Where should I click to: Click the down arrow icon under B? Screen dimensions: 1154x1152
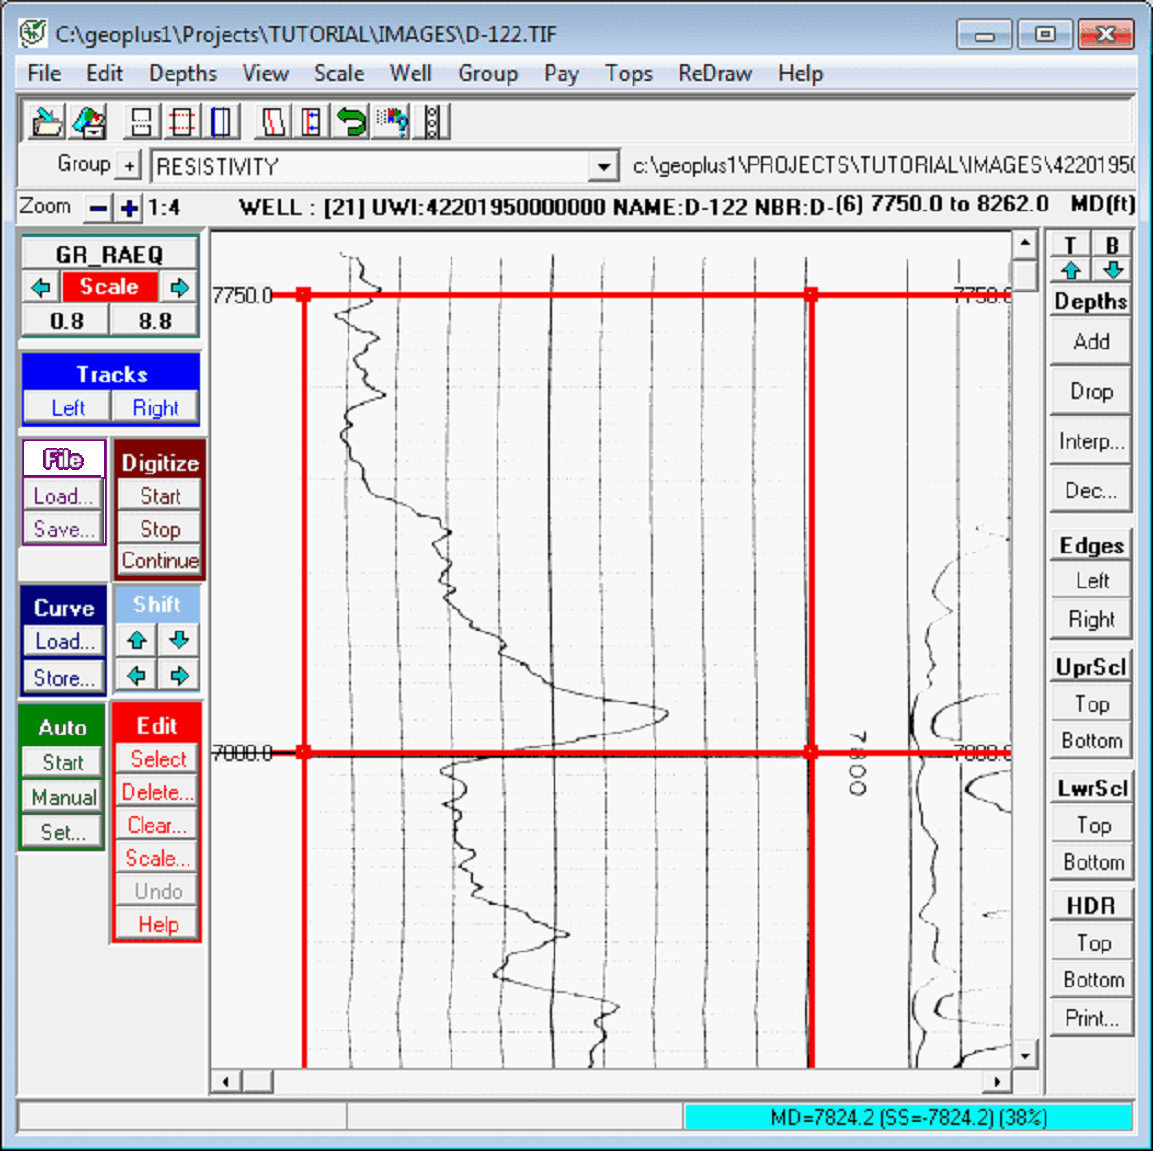click(1112, 270)
